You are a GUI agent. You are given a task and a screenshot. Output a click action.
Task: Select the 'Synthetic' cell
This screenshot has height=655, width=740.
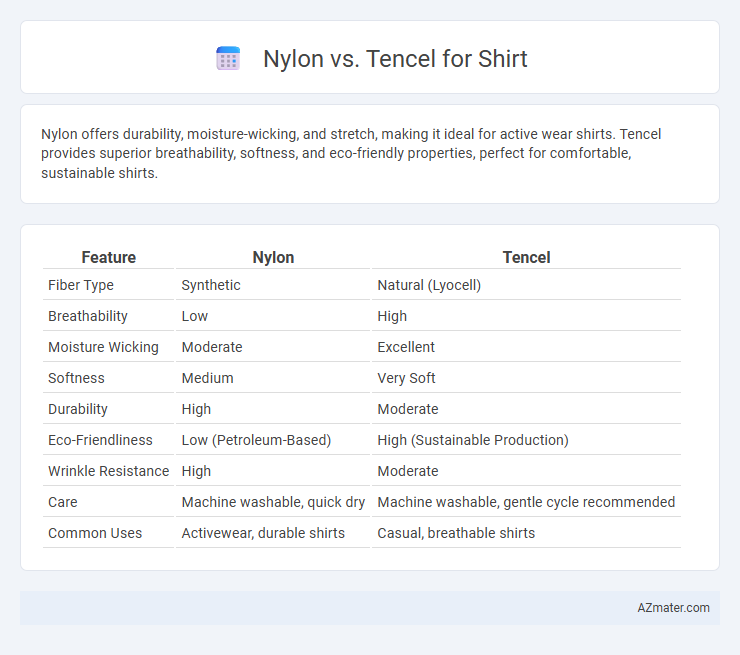tap(211, 285)
